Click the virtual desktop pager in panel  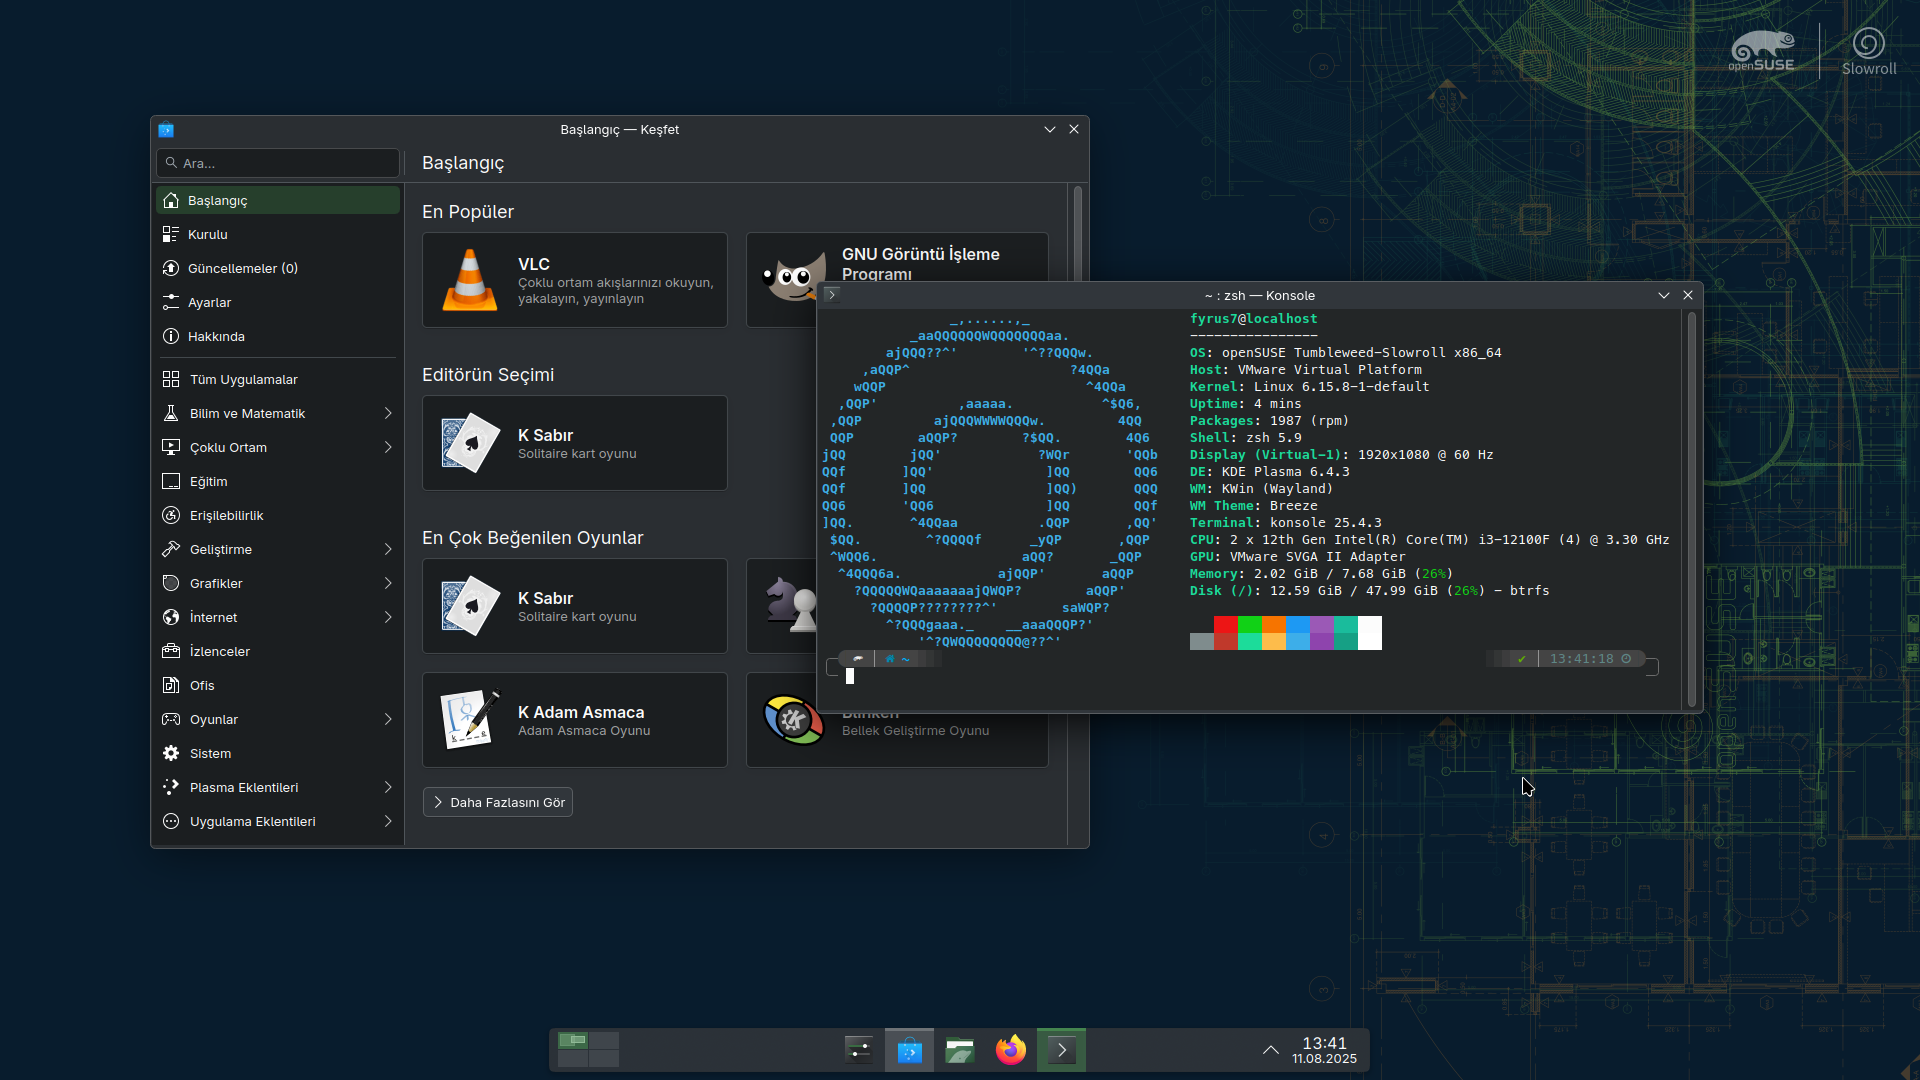tap(588, 1050)
